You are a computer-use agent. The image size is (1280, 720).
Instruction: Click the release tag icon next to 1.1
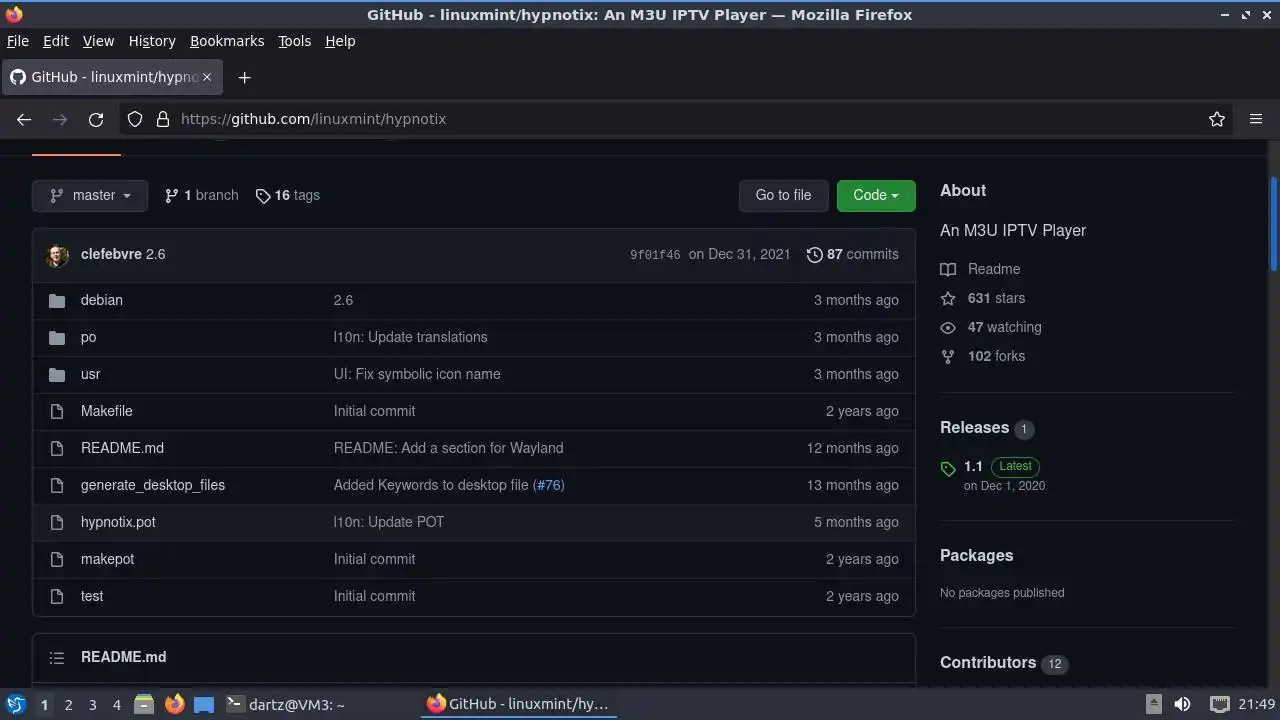point(948,468)
